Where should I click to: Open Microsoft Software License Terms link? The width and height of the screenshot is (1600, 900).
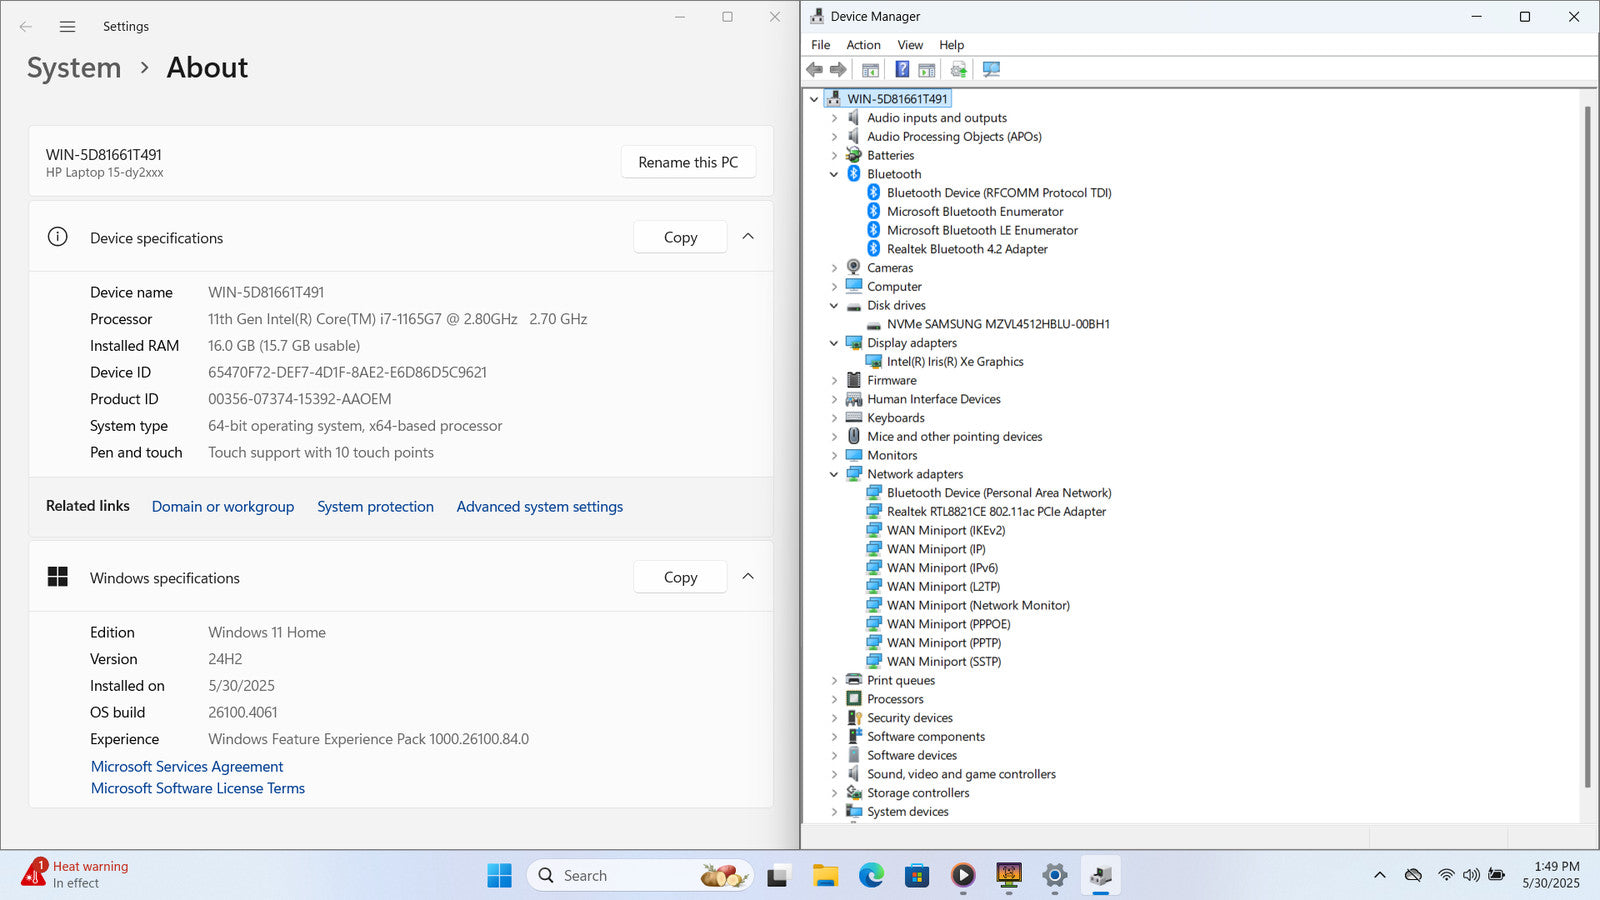pyautogui.click(x=198, y=789)
